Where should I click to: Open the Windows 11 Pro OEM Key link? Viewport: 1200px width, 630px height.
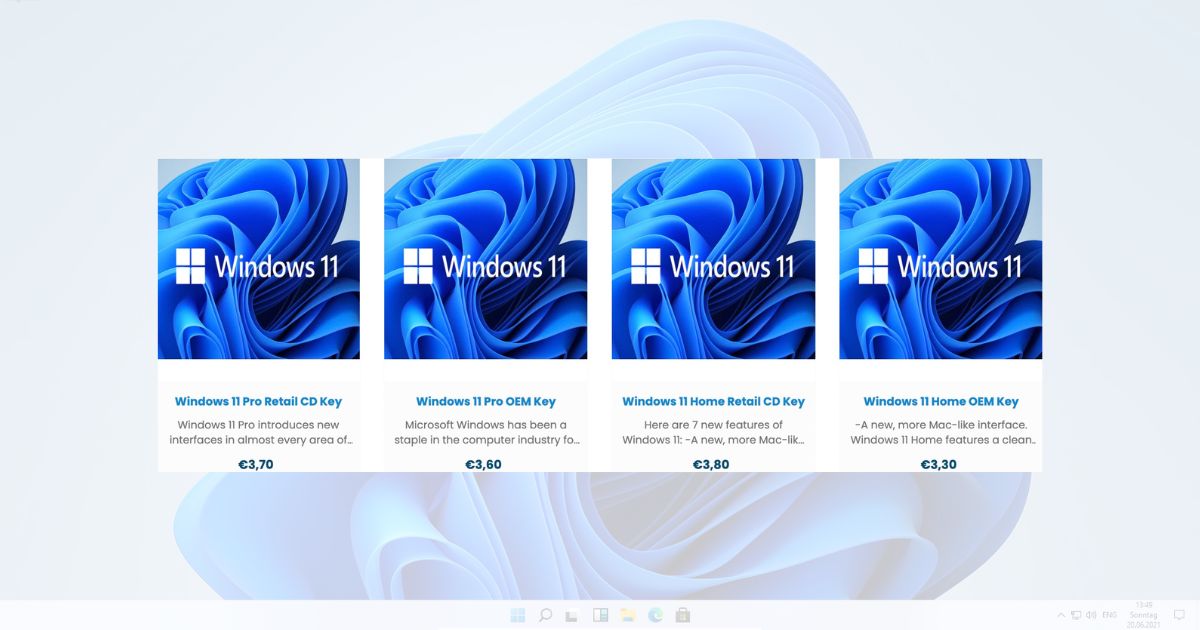[486, 402]
